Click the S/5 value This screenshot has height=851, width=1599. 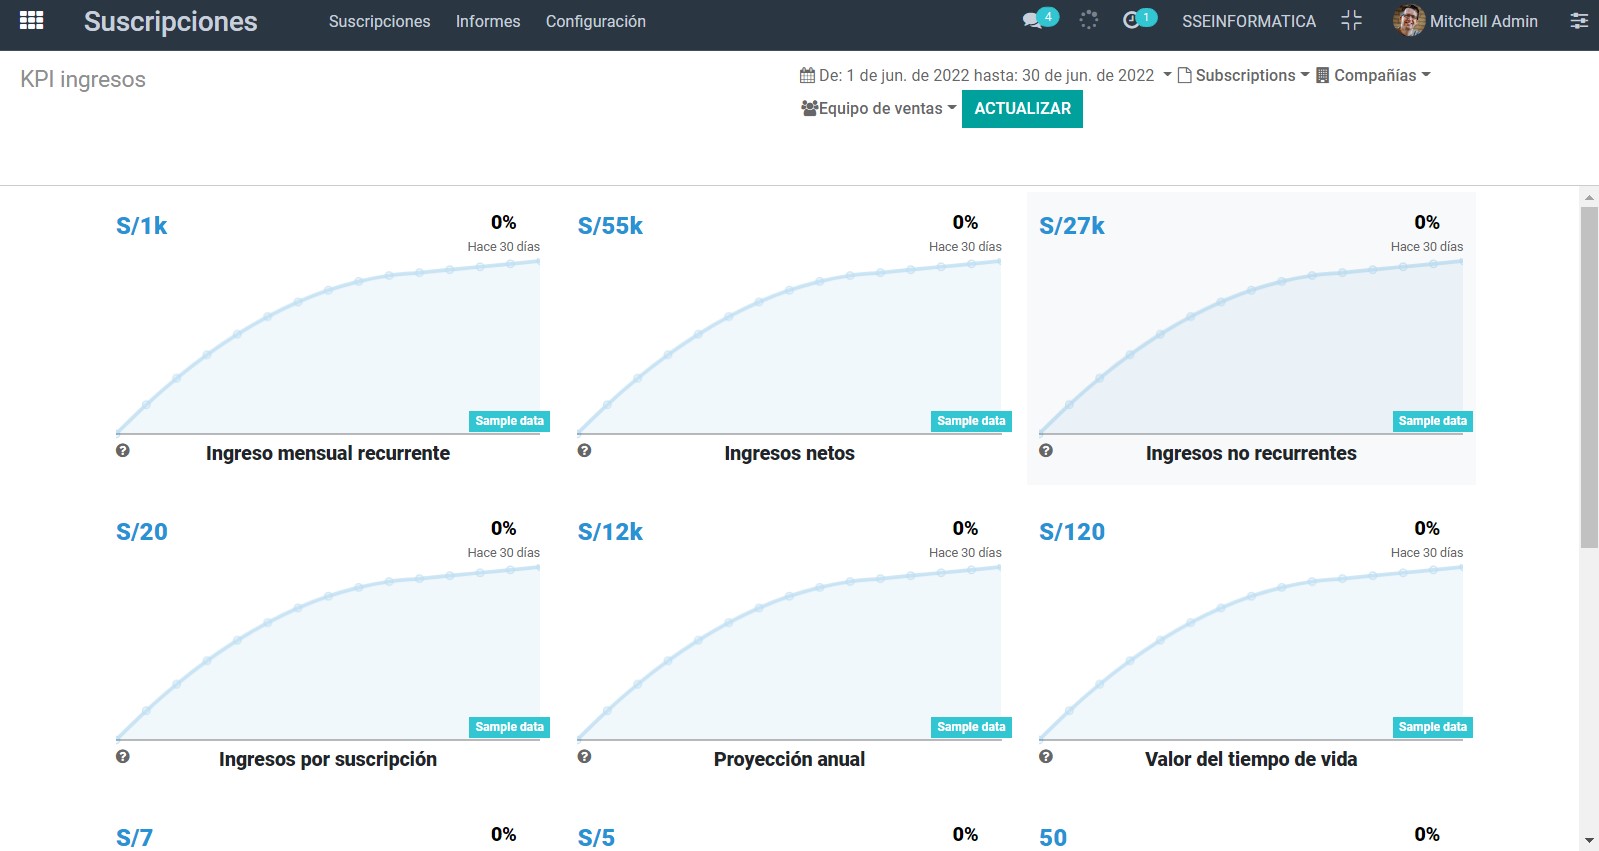596,838
